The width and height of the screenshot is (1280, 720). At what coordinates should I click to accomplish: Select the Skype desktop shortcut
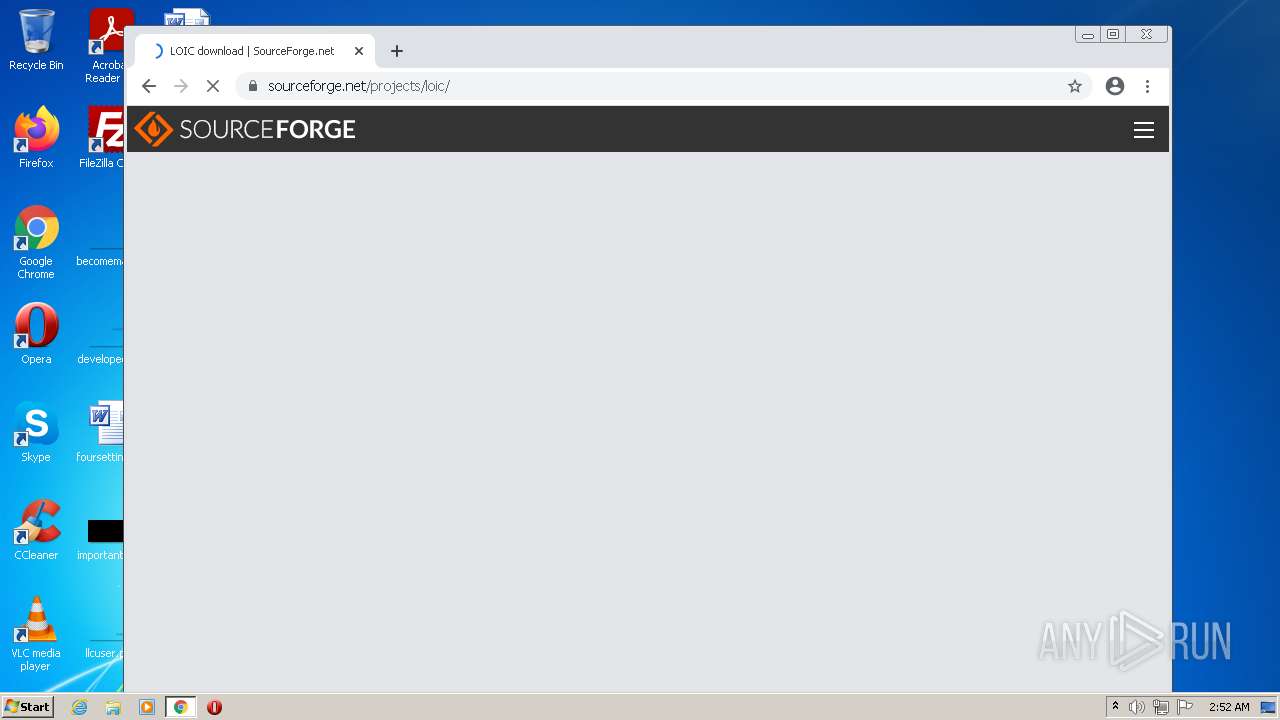pos(36,432)
